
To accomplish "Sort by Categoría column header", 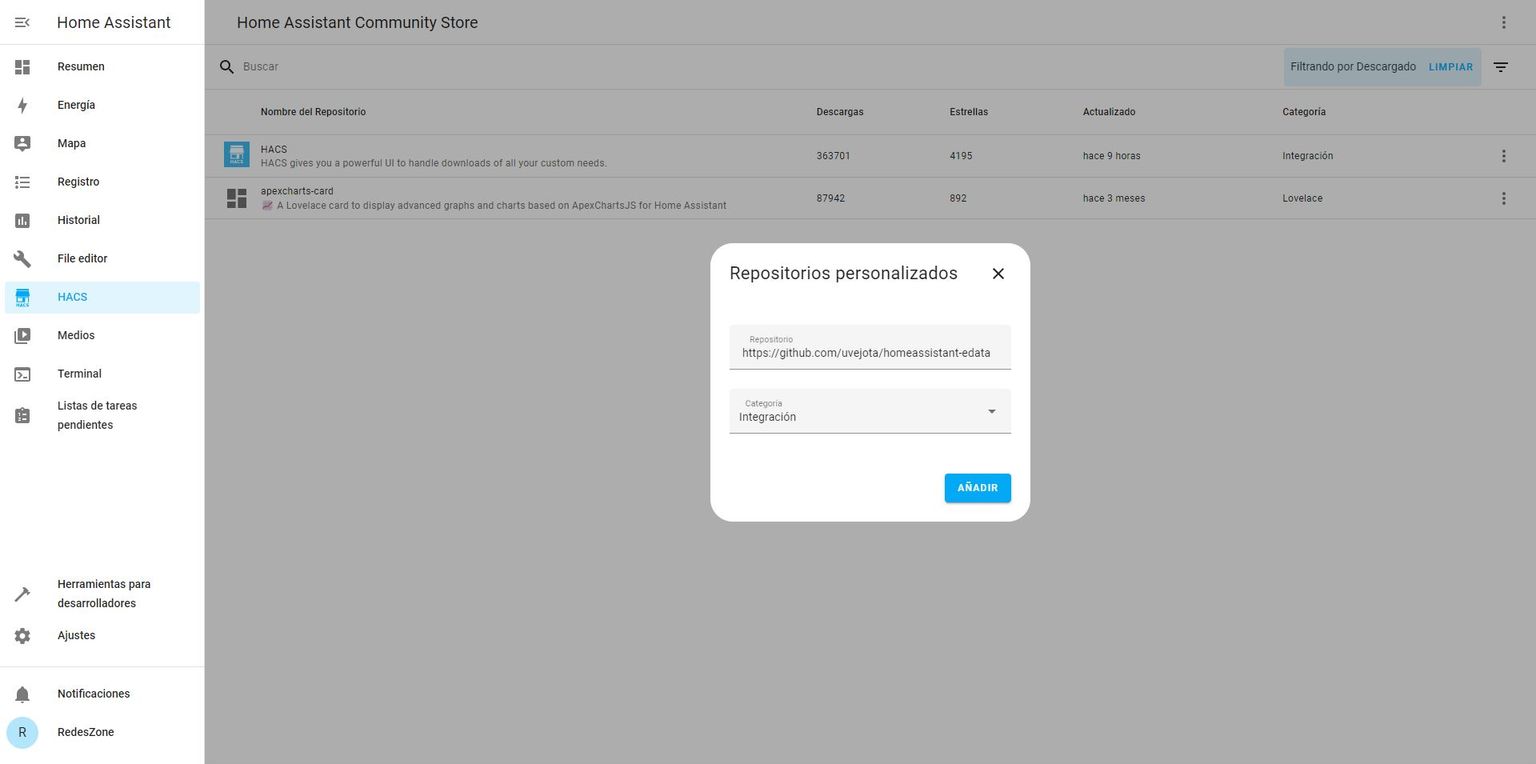I will tap(1304, 112).
